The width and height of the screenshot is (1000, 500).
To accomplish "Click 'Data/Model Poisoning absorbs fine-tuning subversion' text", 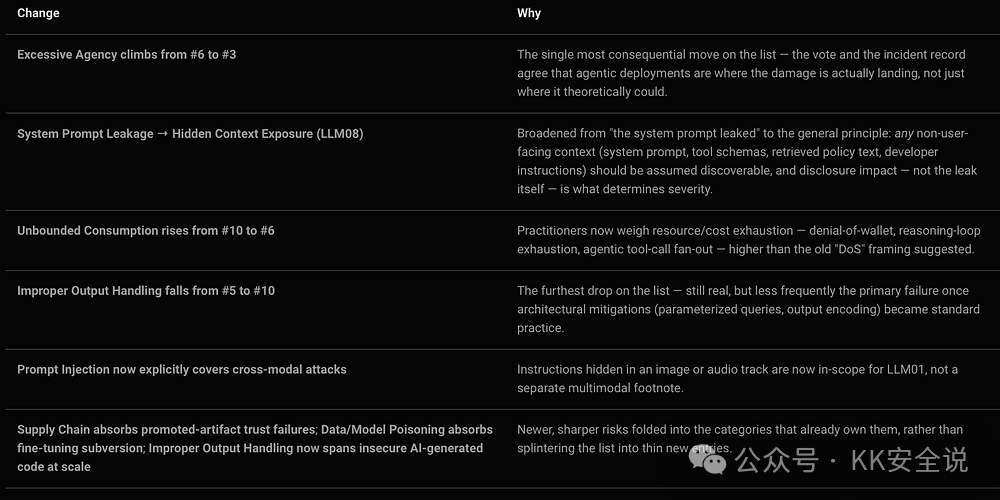I will pyautogui.click(x=255, y=439).
